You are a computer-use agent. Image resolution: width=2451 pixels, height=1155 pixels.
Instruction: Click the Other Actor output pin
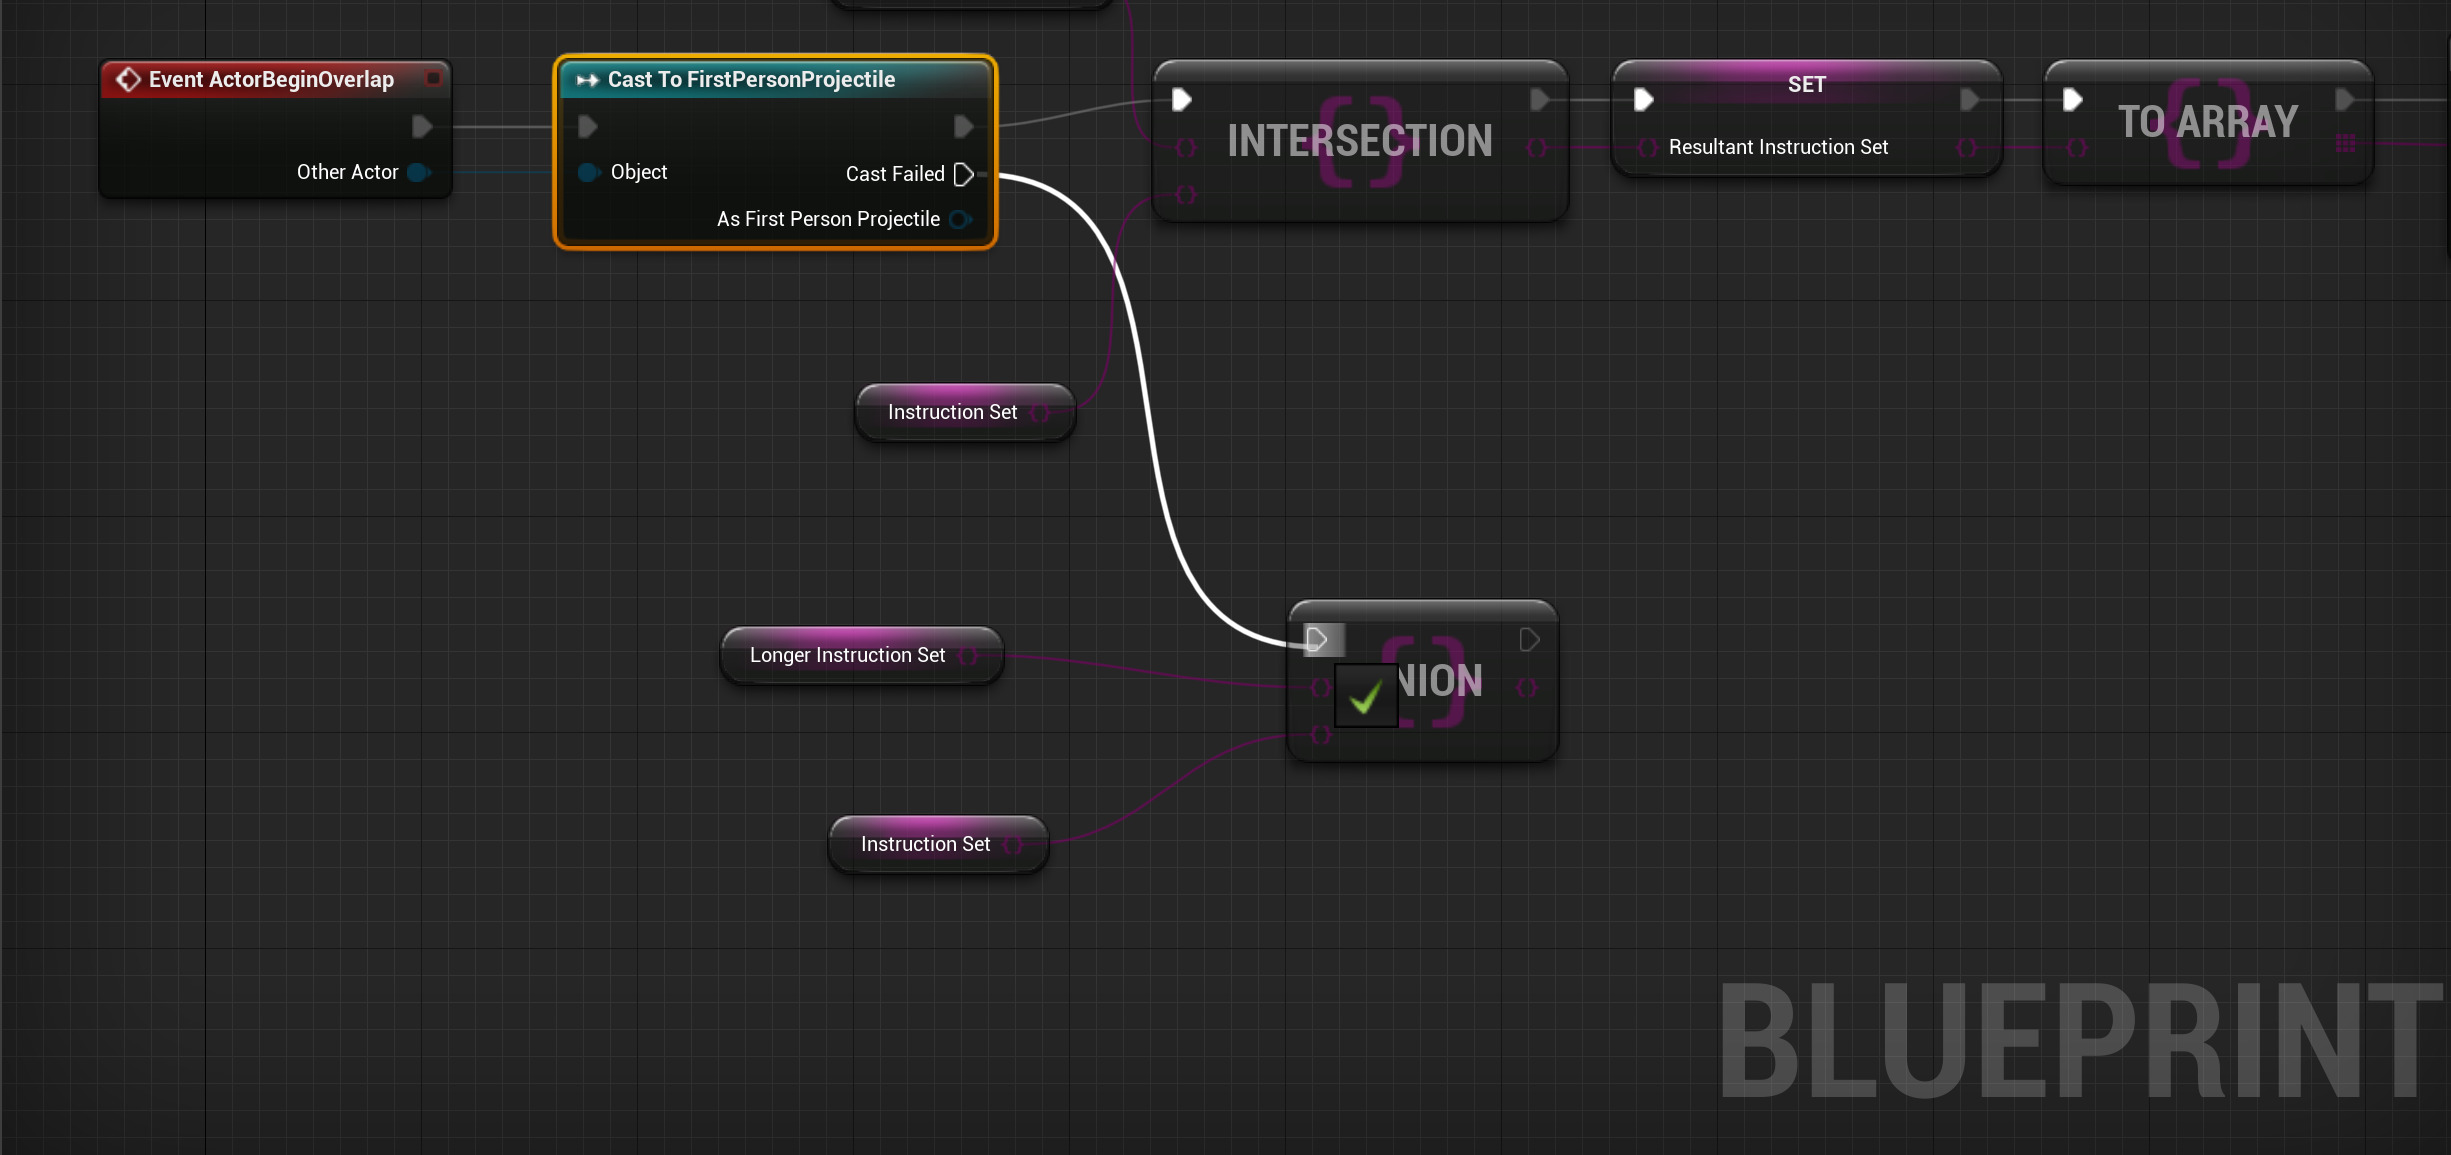pos(419,172)
